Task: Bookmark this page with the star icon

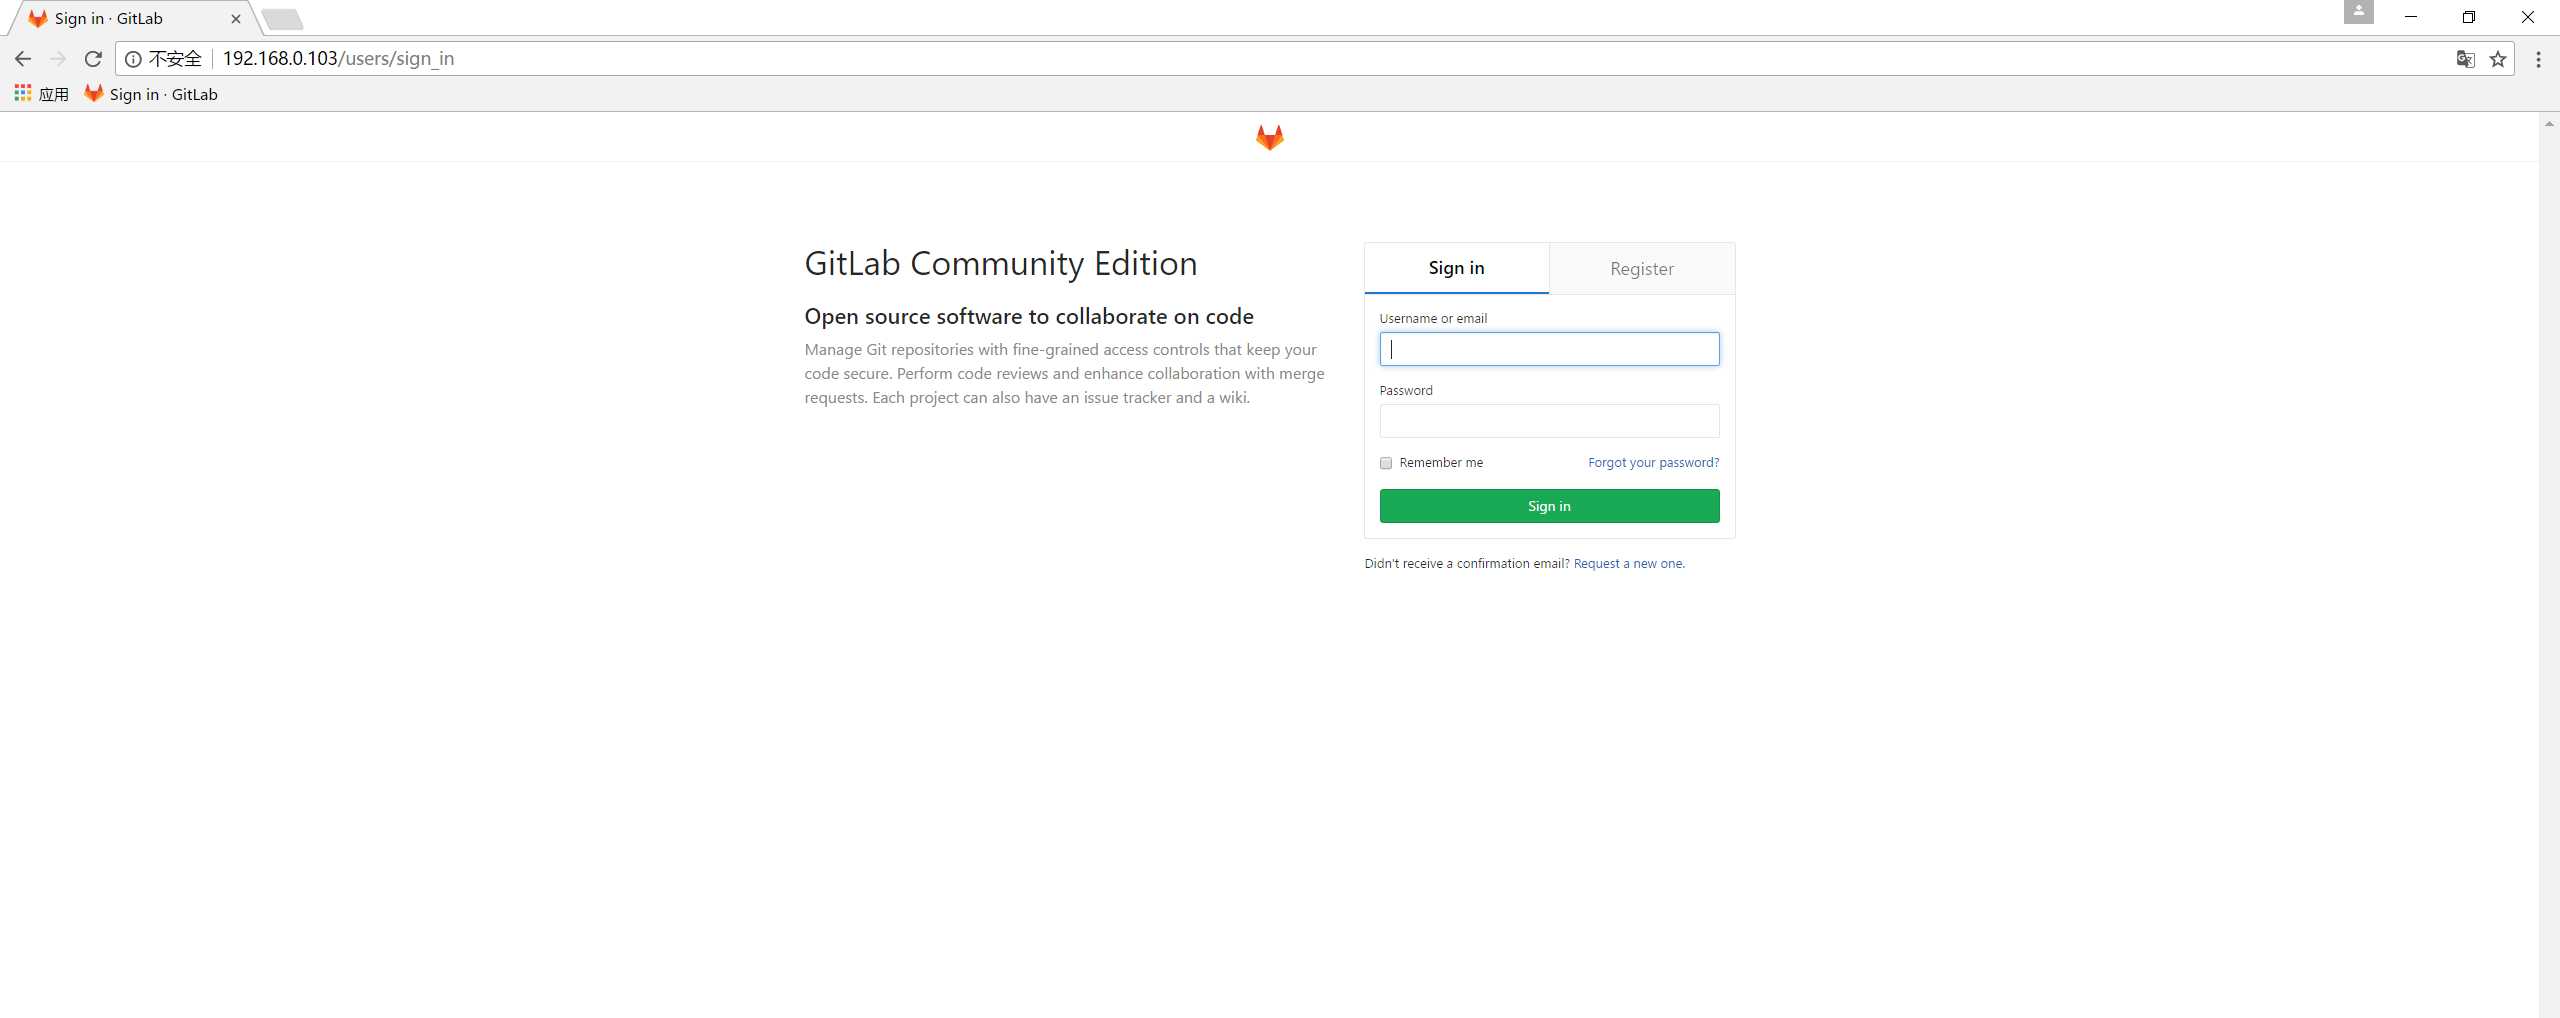Action: click(2497, 59)
